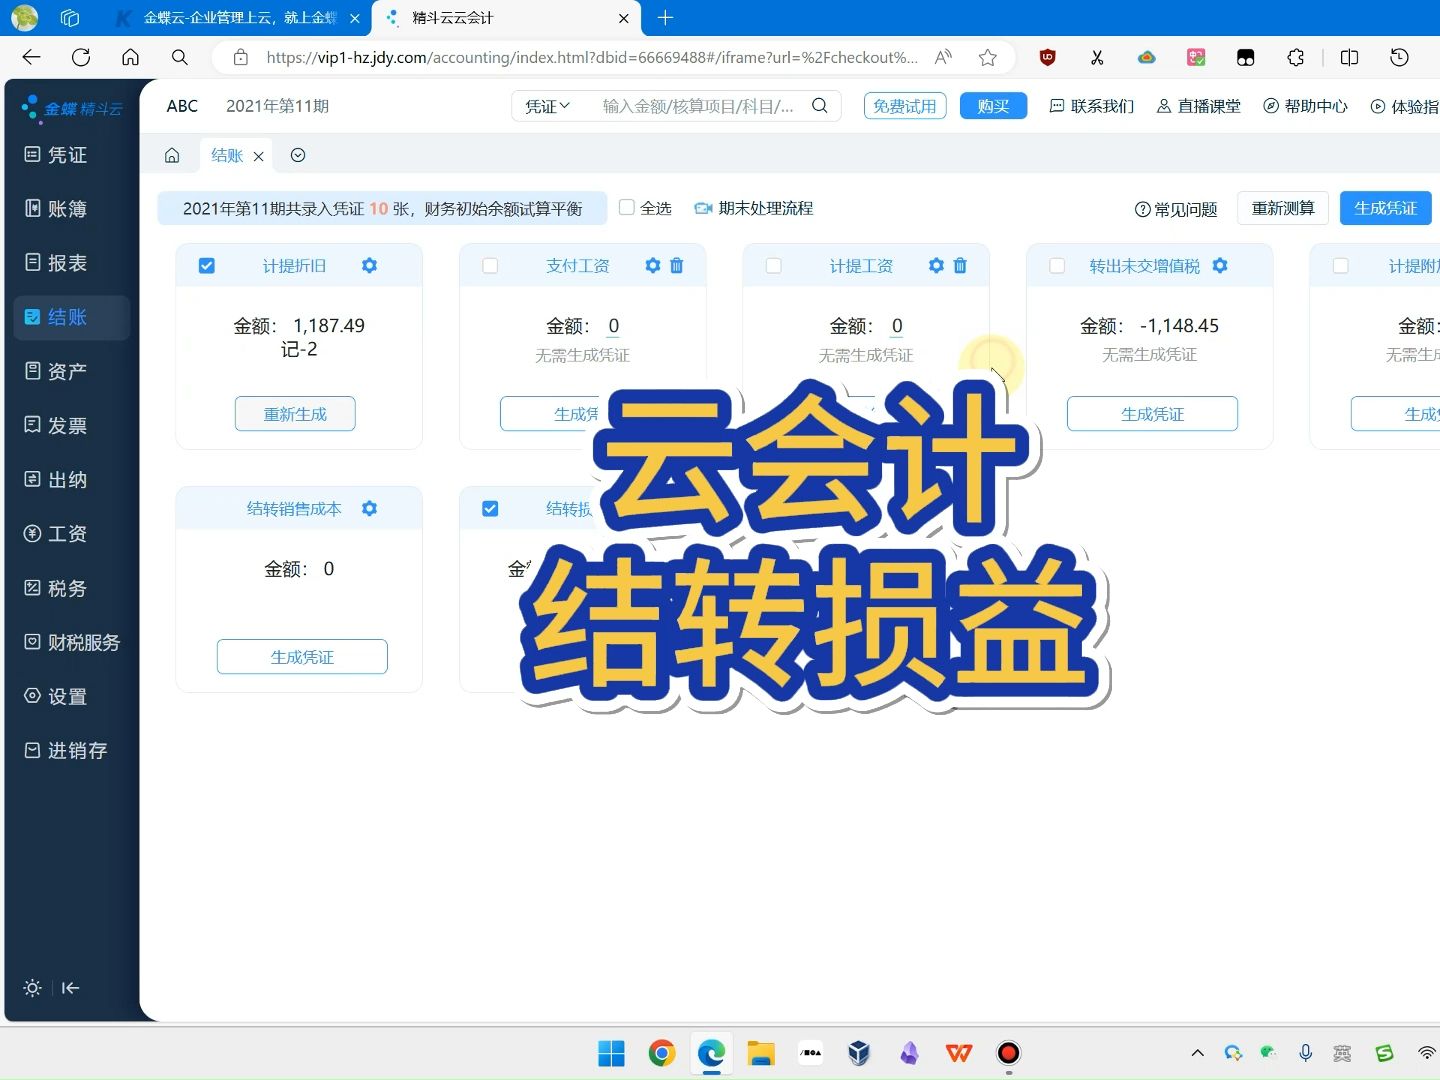Click the search magnifier icon

pos(820,105)
